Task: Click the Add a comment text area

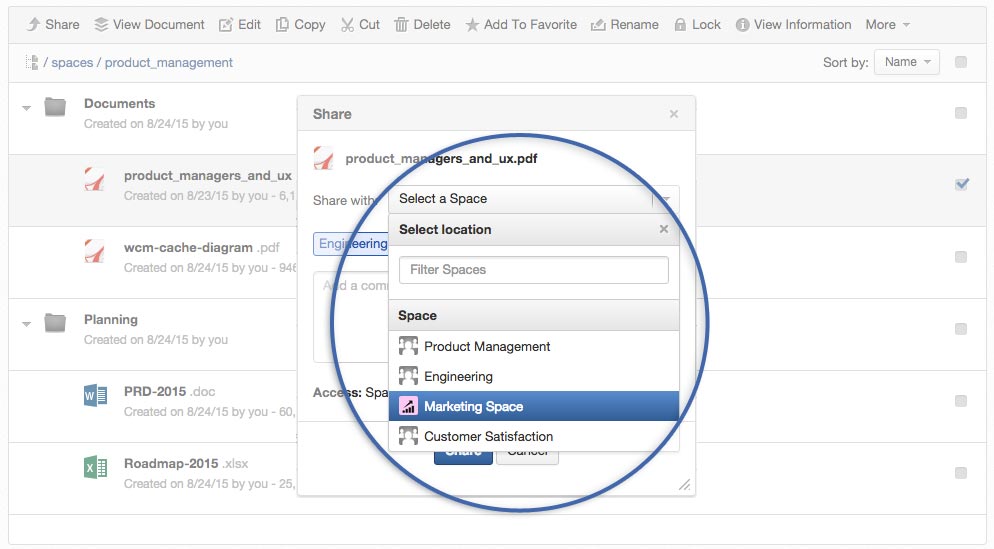Action: coord(351,317)
